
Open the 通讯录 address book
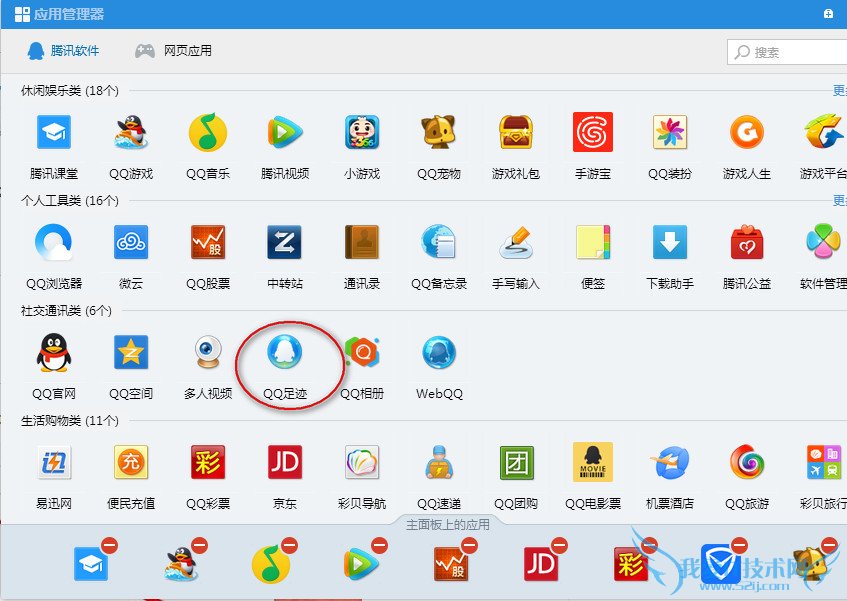[362, 242]
